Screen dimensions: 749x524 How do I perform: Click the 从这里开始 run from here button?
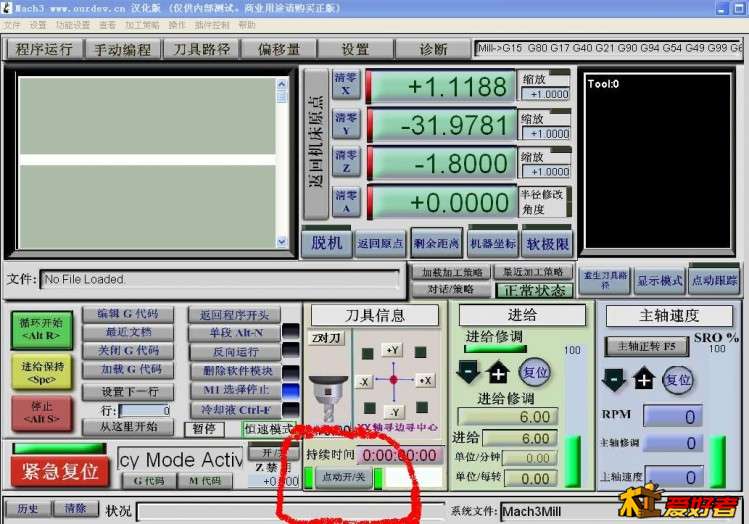click(128, 427)
